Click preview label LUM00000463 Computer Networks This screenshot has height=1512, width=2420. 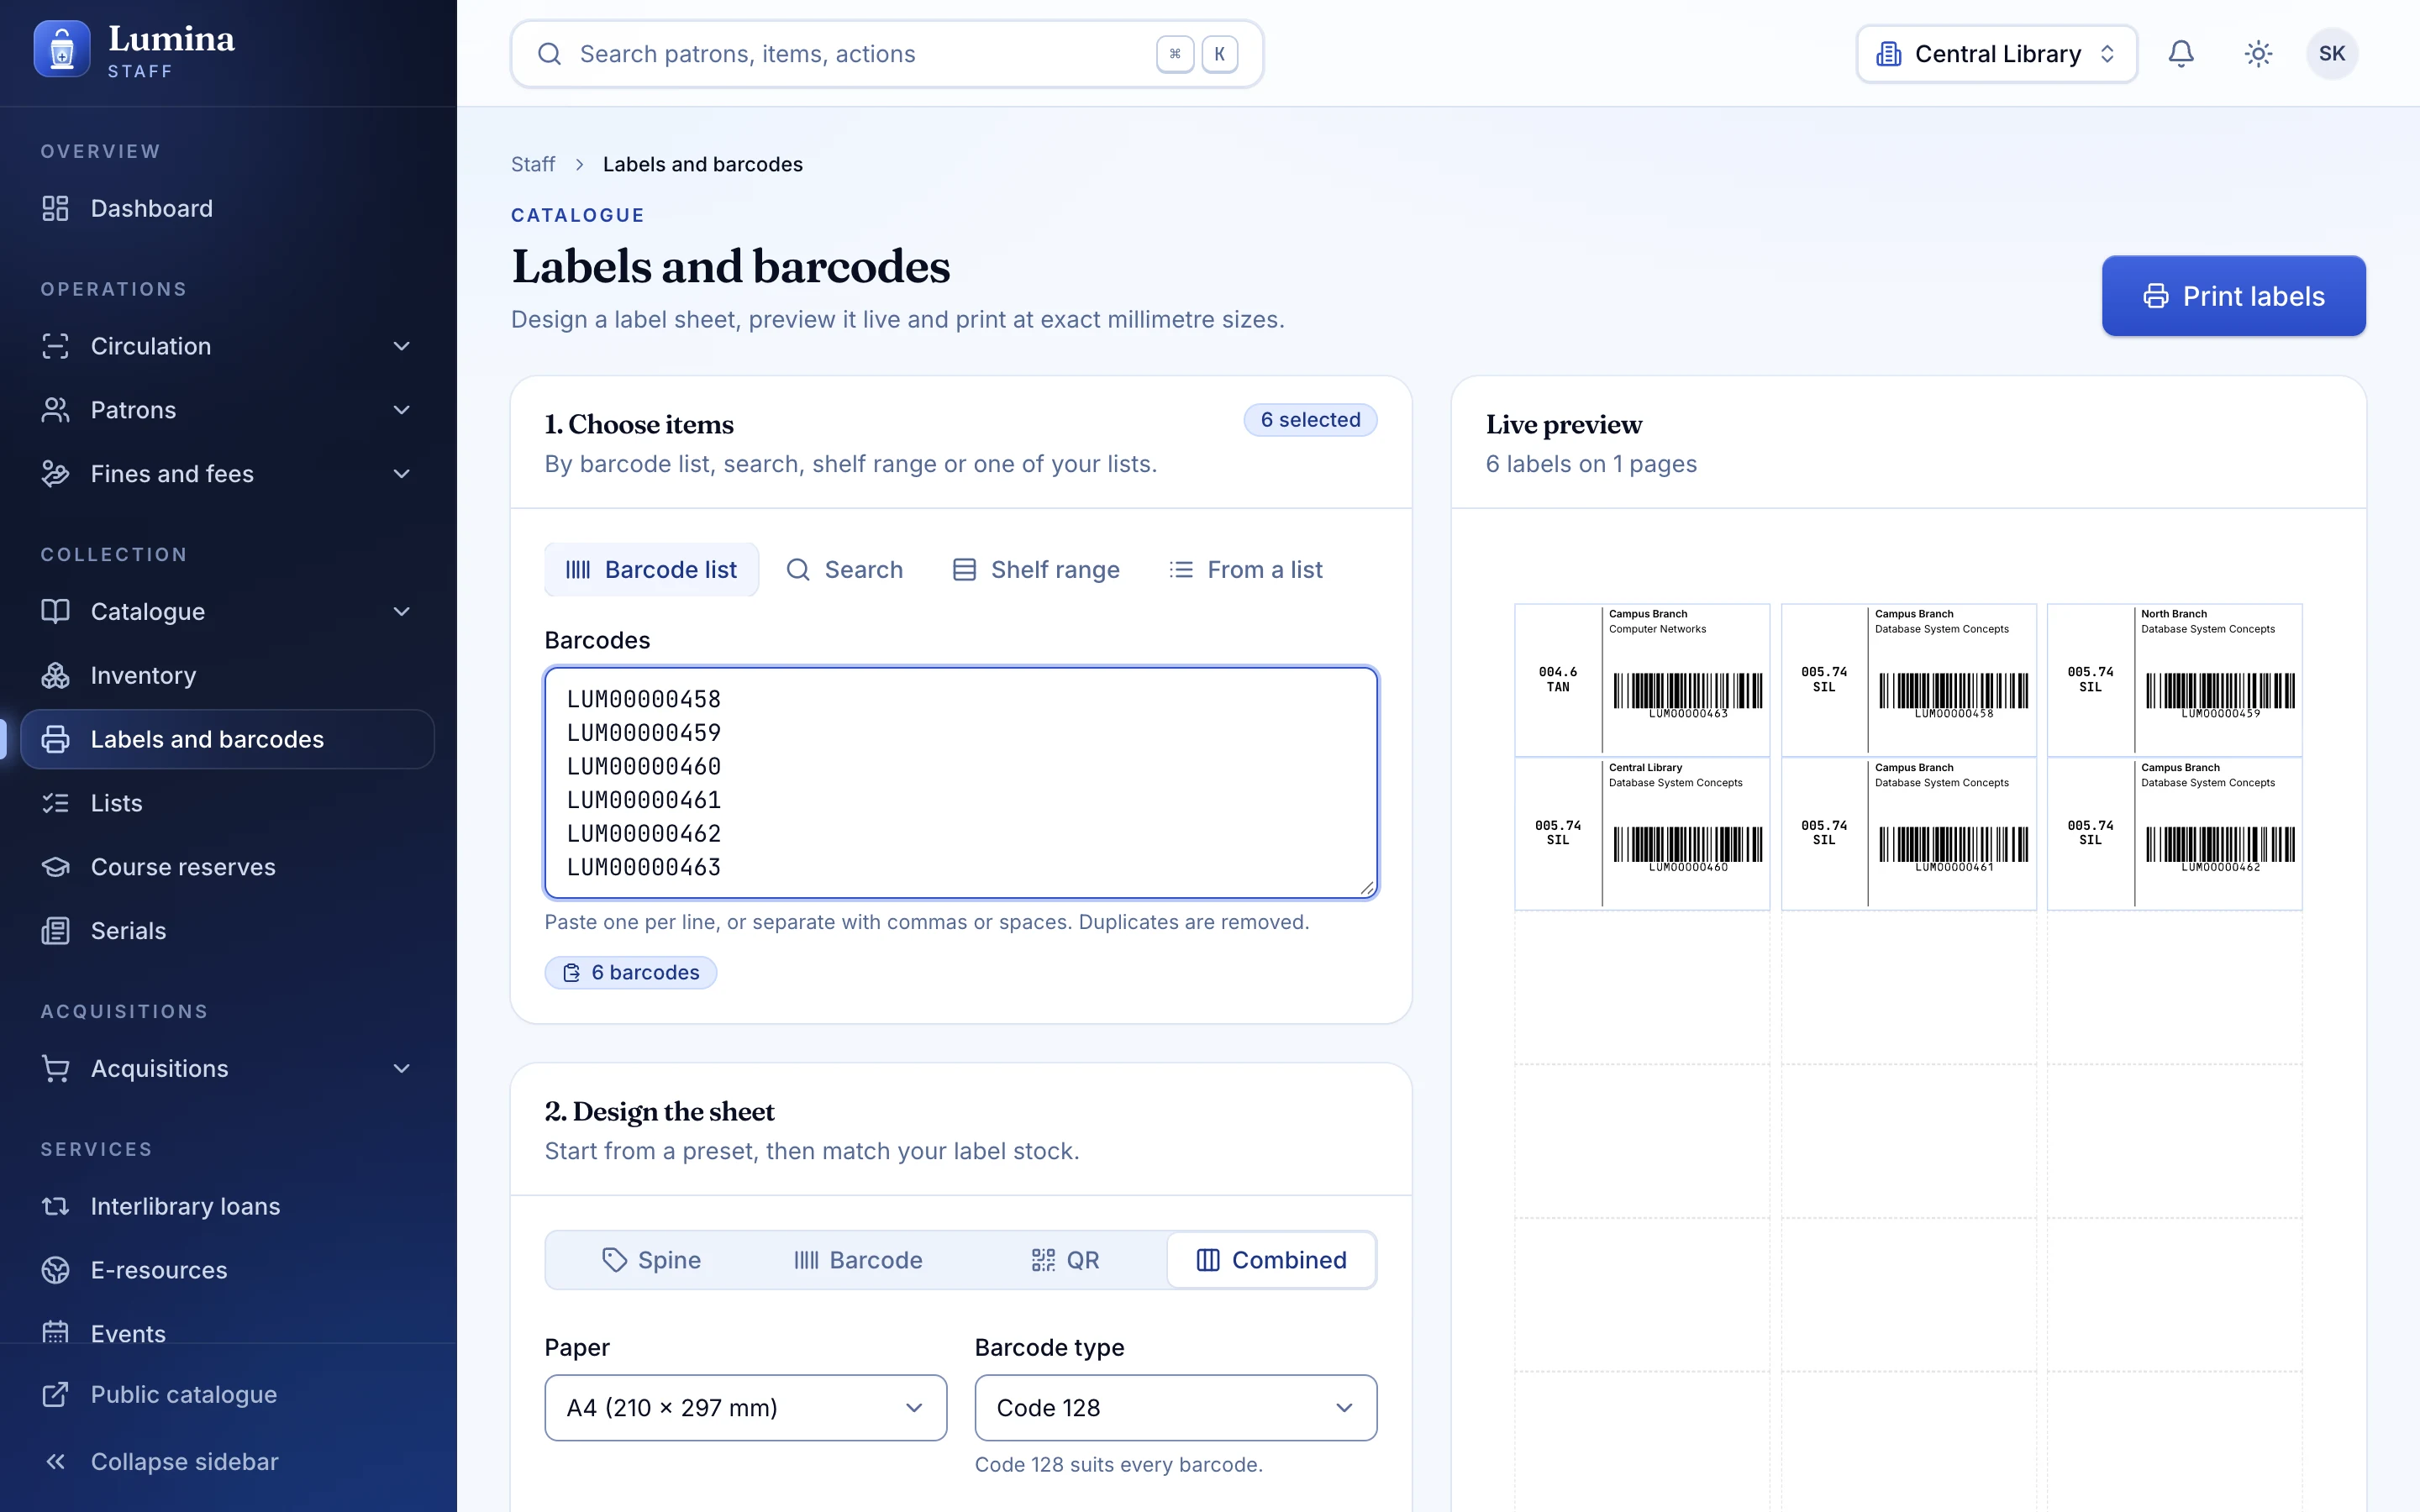pos(1642,680)
